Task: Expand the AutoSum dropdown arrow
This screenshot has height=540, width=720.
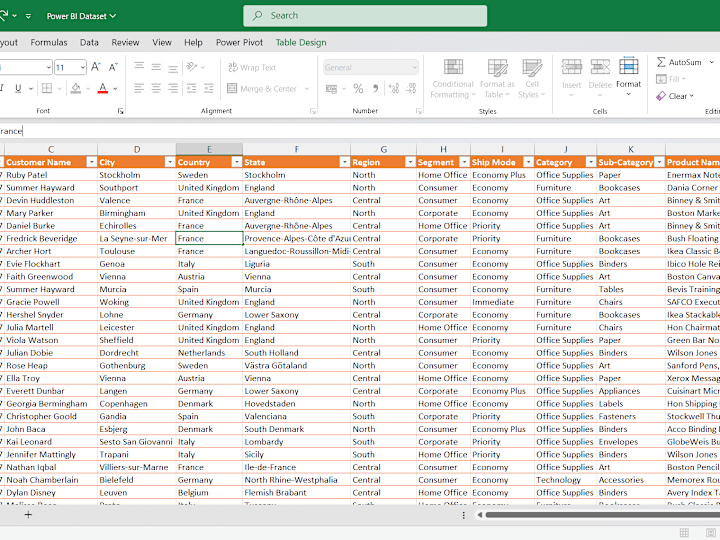Action: point(712,62)
